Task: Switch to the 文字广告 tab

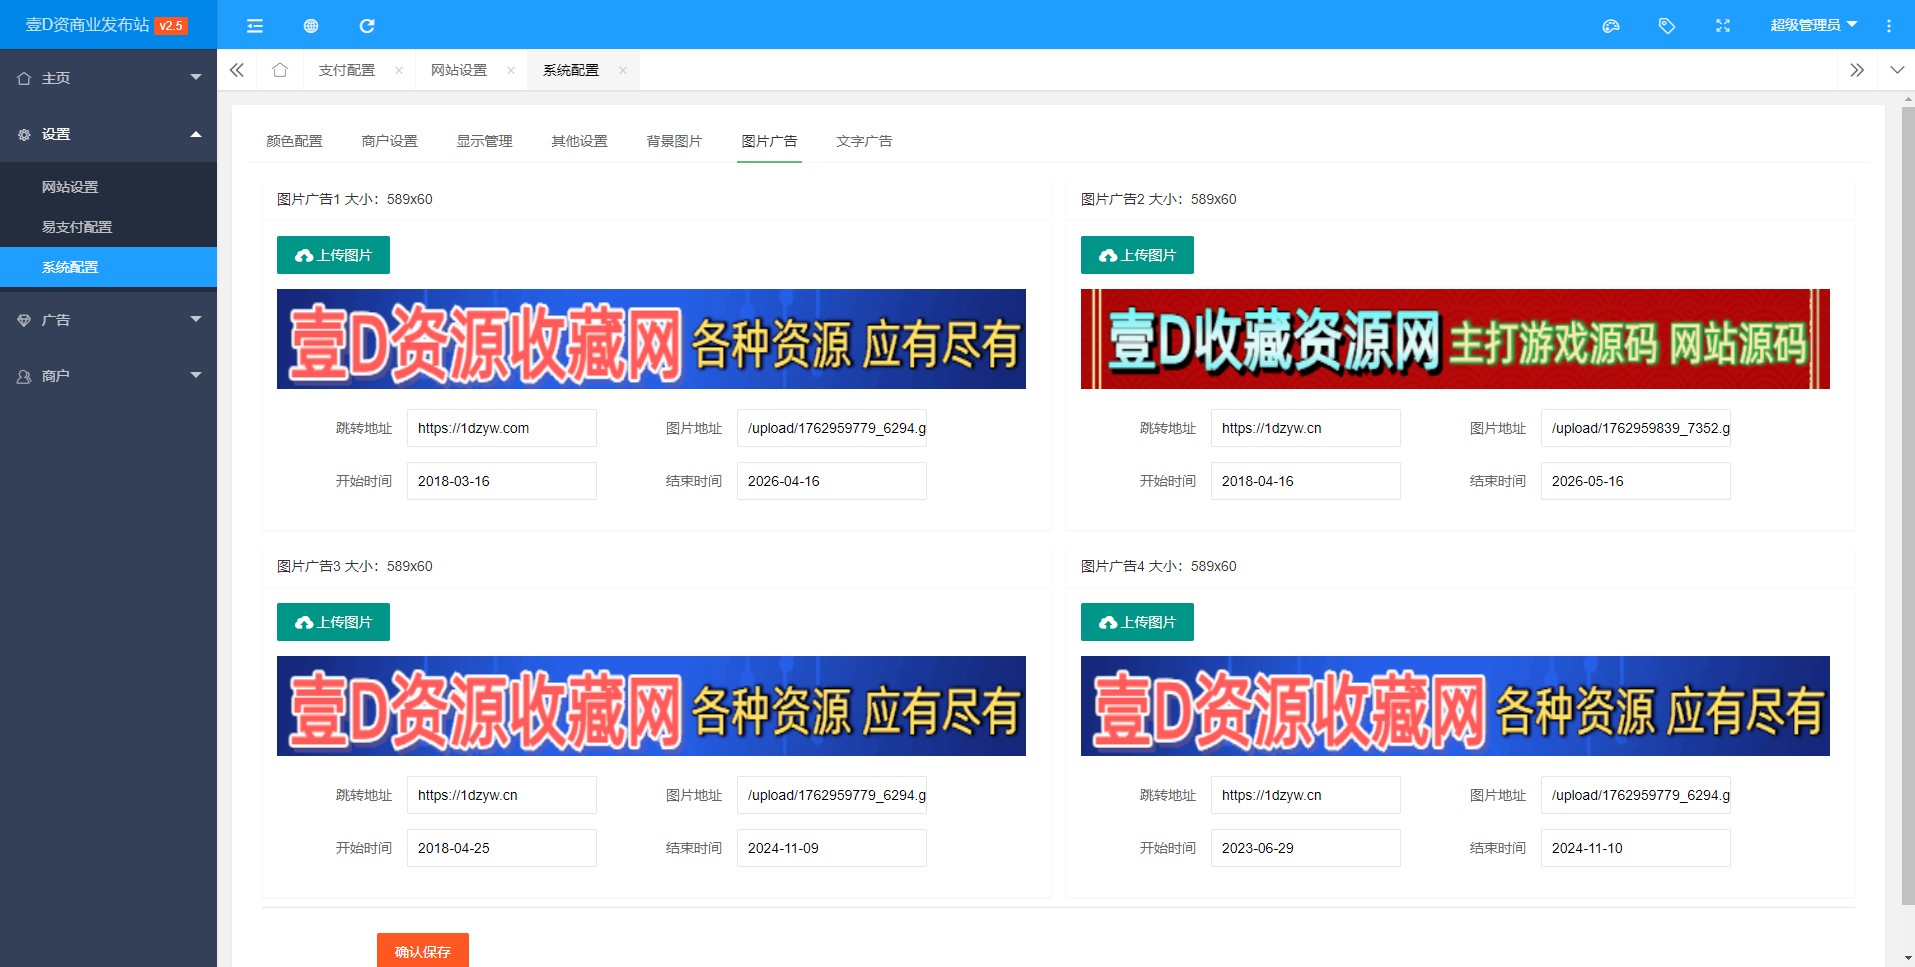Action: pos(864,141)
